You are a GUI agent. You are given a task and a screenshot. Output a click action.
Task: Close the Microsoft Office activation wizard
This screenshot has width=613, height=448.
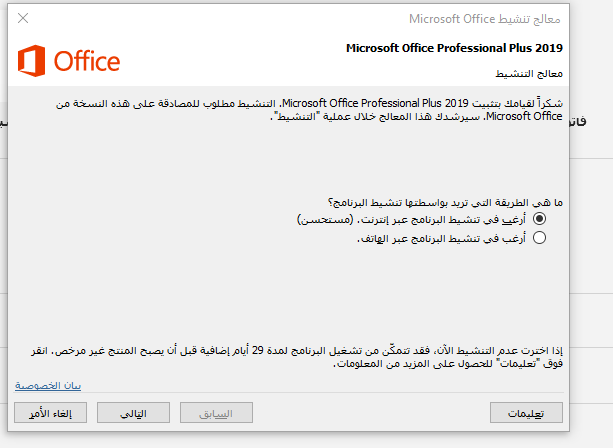tap(23, 18)
